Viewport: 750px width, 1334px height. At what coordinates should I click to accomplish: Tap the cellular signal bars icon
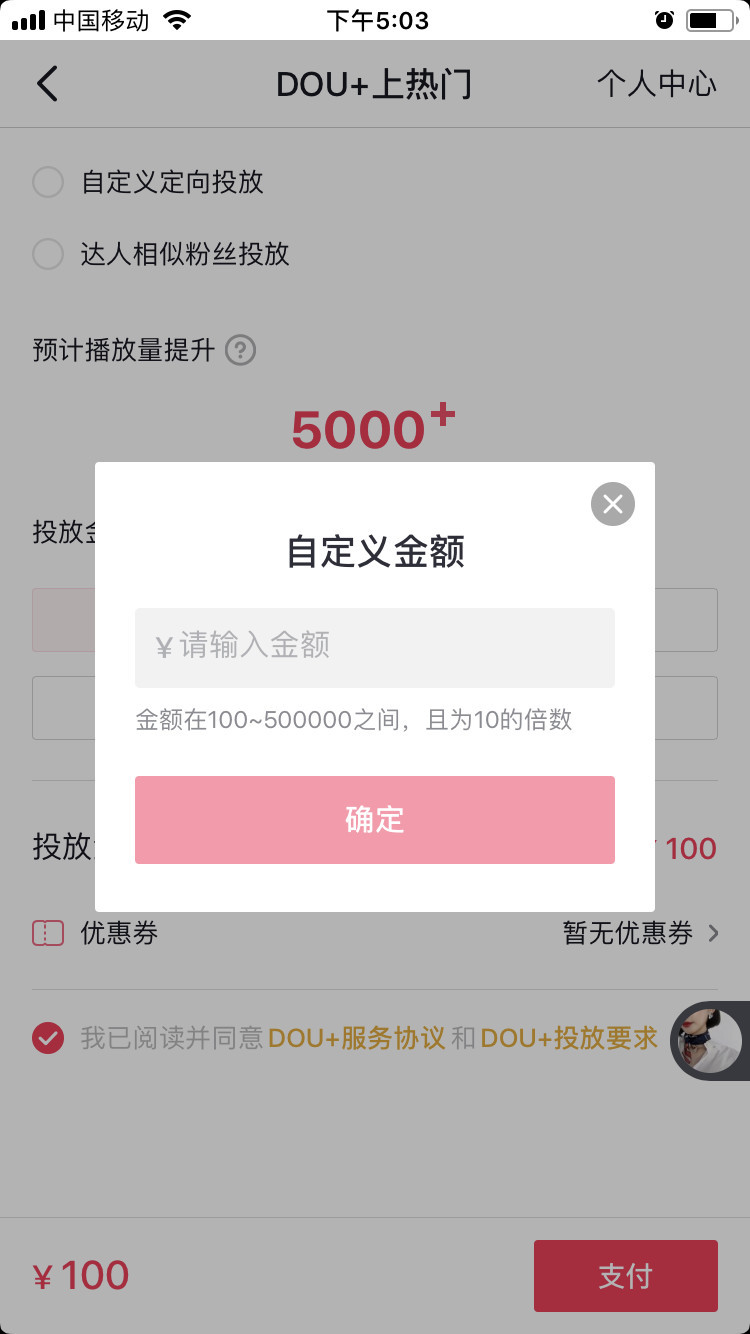click(x=29, y=20)
